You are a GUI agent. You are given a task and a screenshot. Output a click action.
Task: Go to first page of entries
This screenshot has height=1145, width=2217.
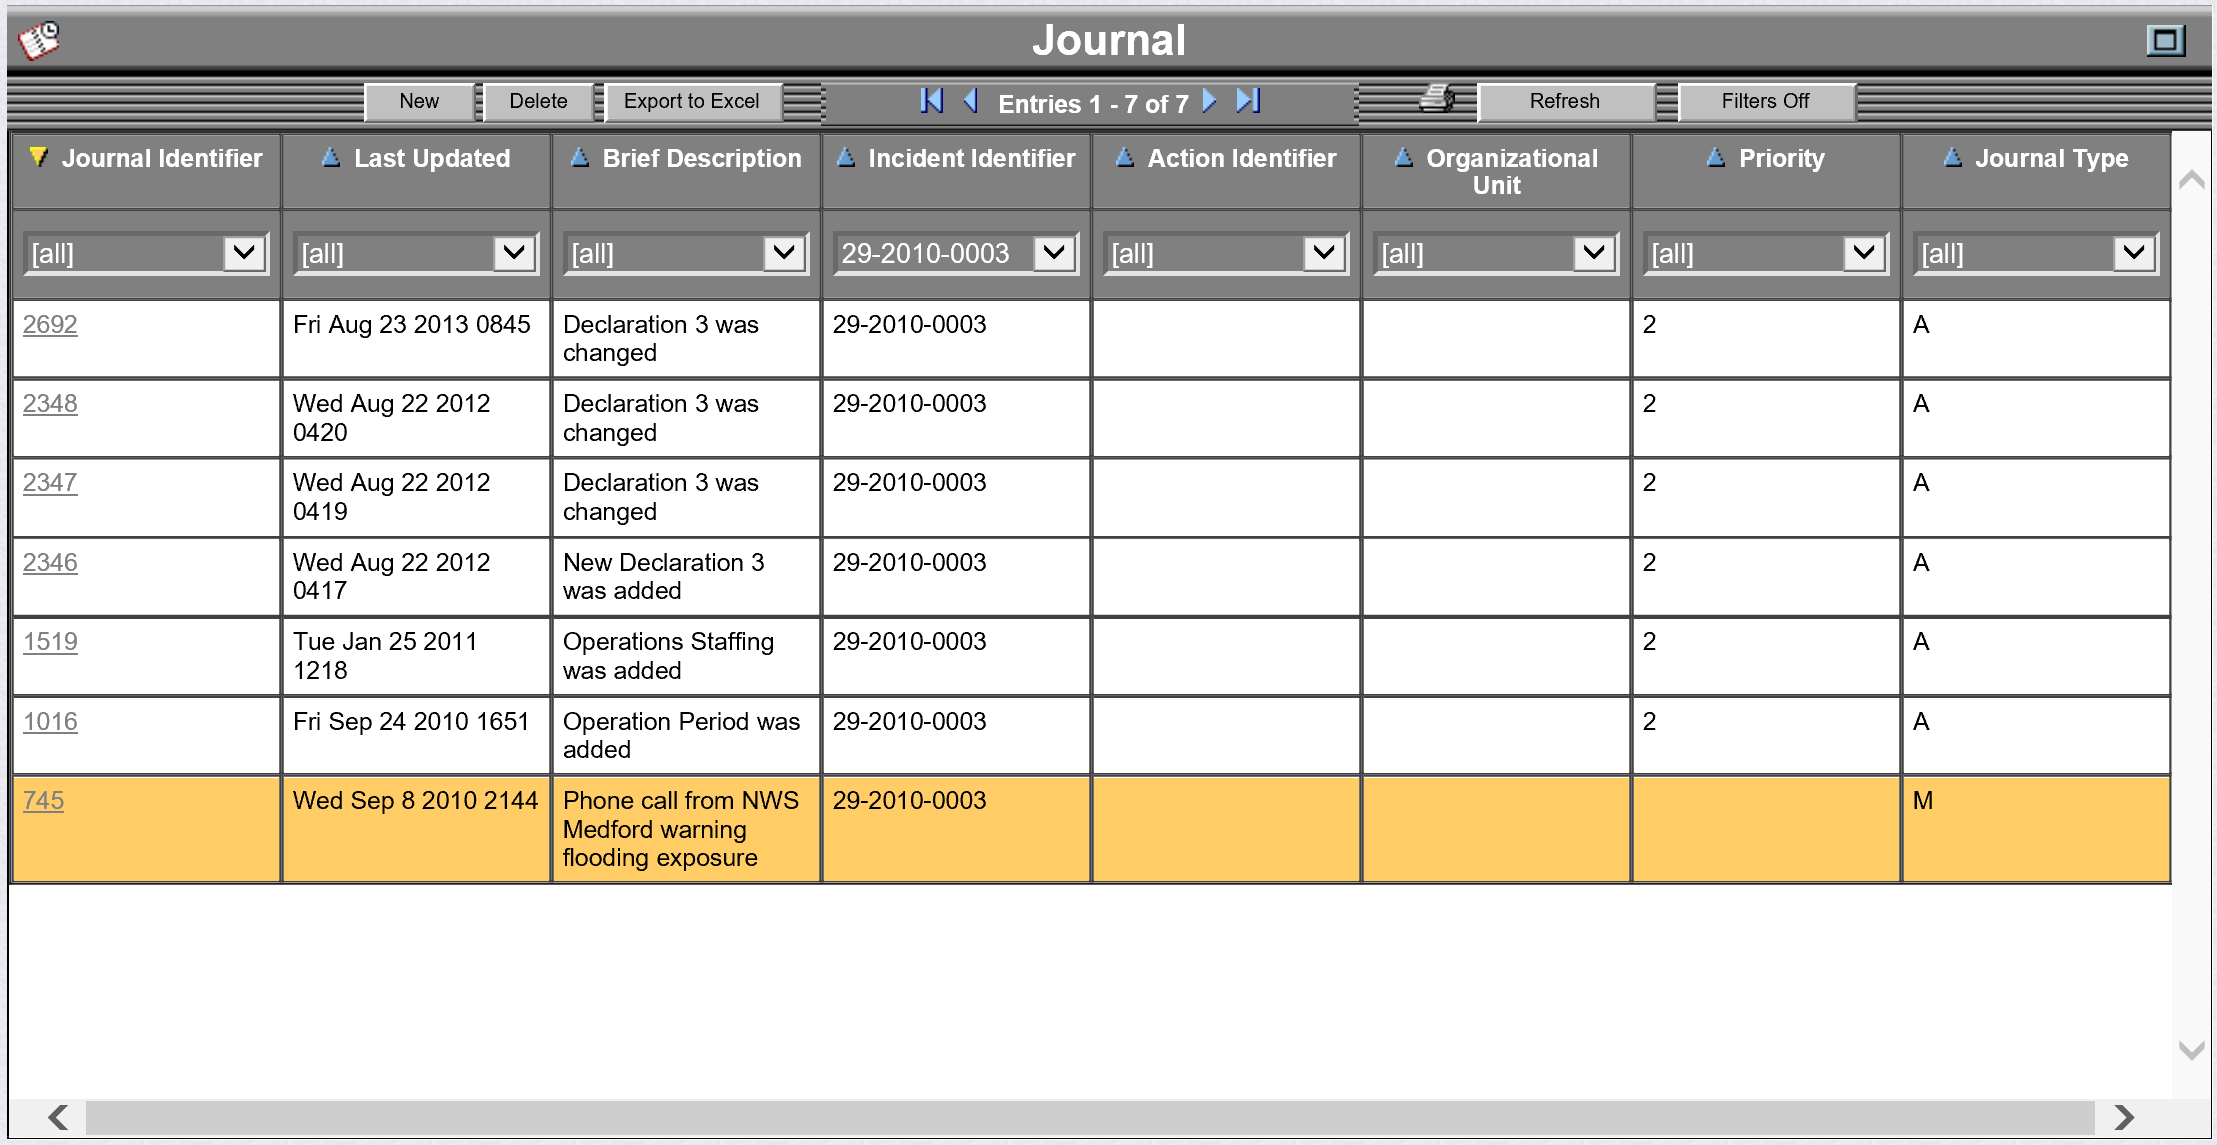coord(931,101)
